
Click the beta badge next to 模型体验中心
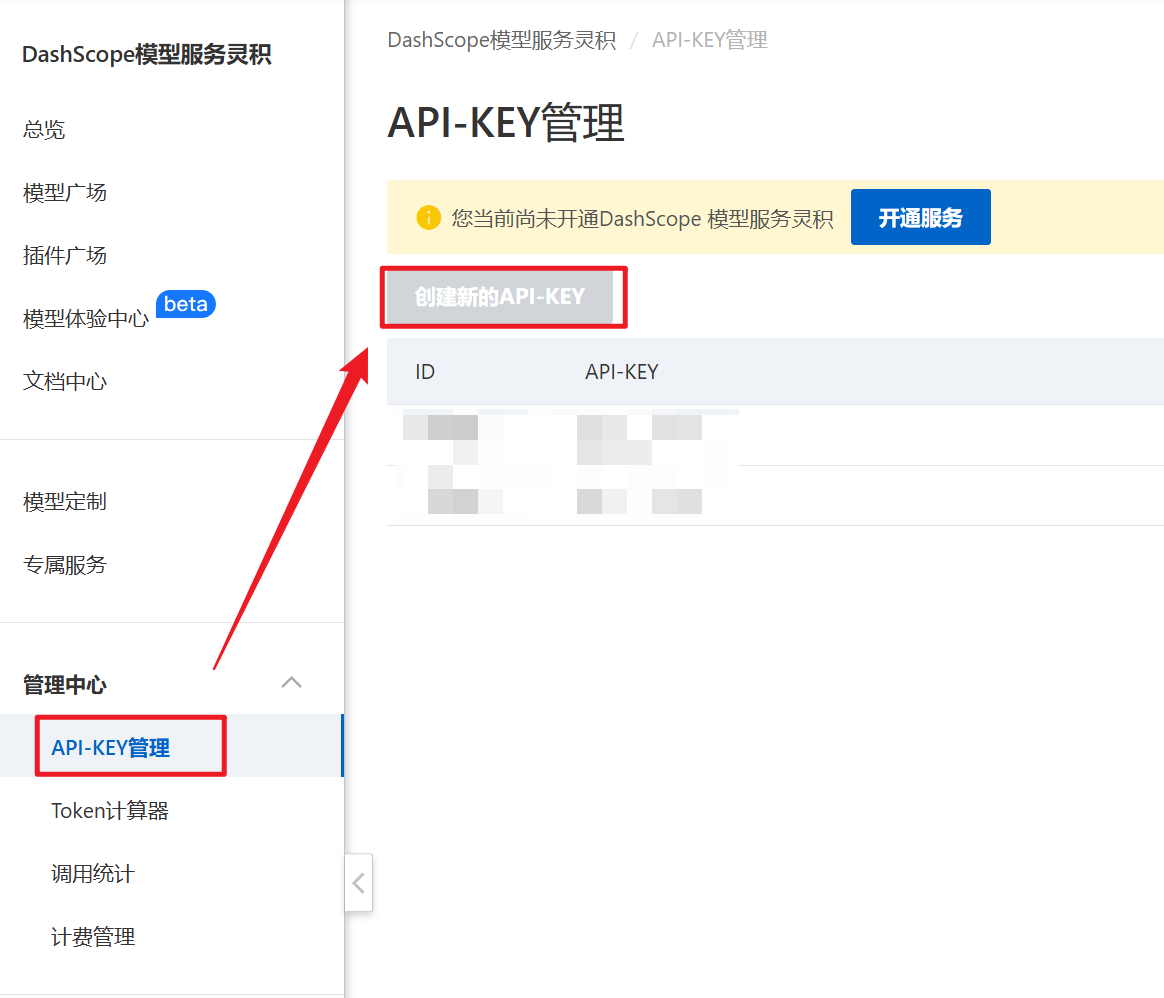point(186,304)
